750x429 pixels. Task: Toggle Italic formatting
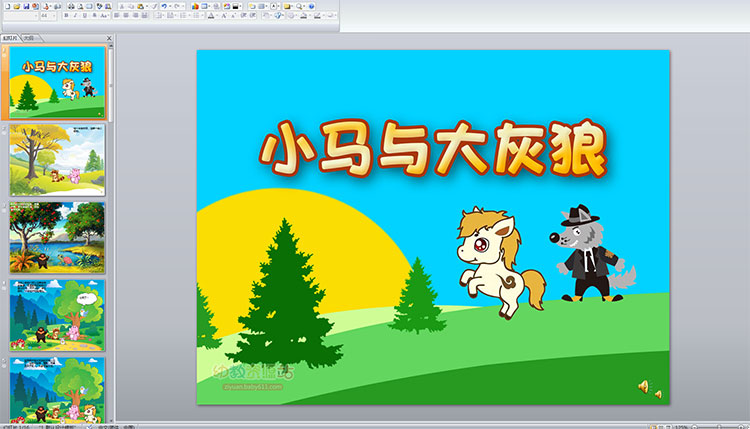[x=75, y=16]
